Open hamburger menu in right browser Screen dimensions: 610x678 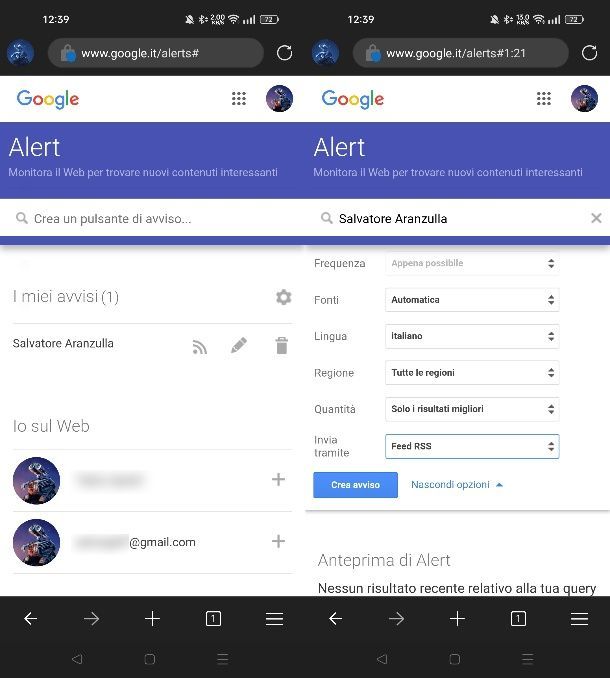click(579, 619)
